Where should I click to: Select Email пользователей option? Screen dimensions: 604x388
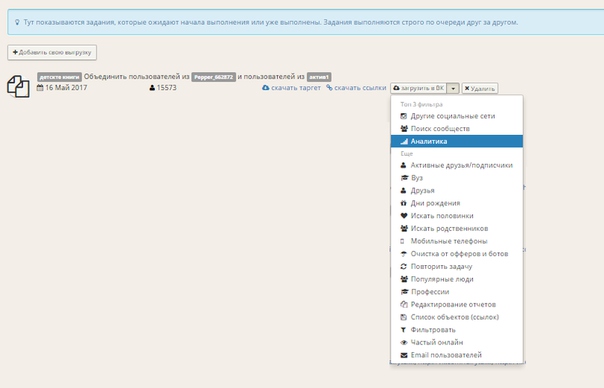click(457, 355)
